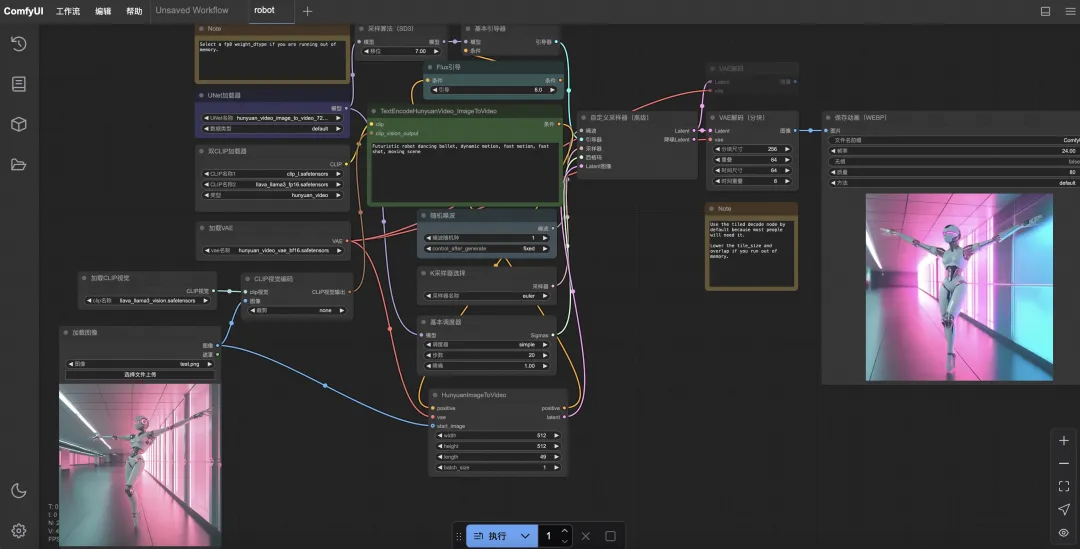Expand the 执行 run button dropdown arrow
This screenshot has height=549, width=1080.
(525, 536)
